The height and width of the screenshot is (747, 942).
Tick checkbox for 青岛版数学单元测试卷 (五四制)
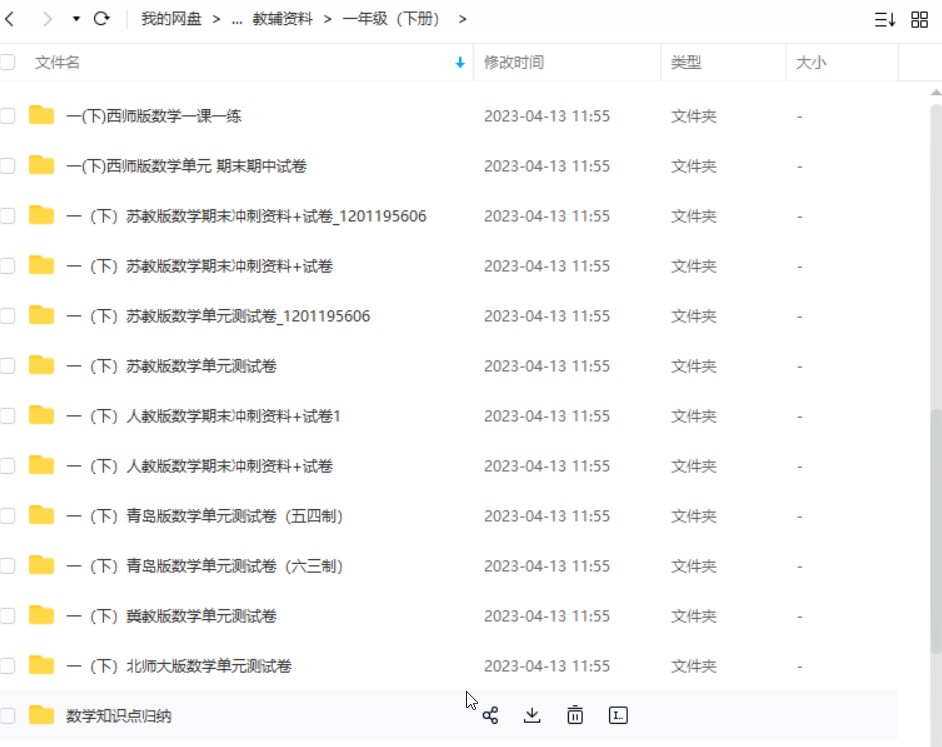coord(8,516)
